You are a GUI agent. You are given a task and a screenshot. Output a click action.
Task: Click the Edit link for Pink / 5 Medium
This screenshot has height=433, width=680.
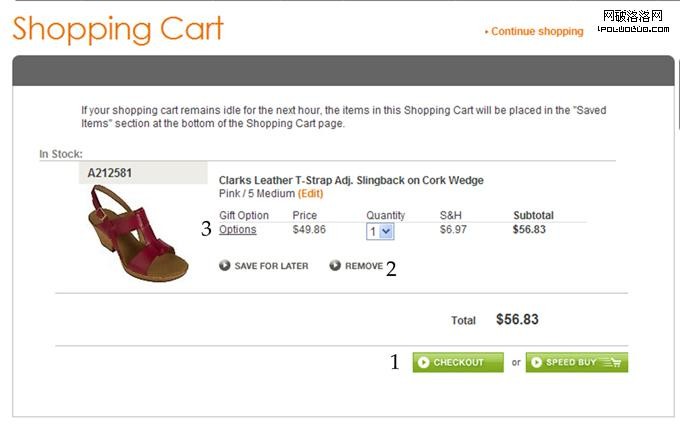(310, 194)
